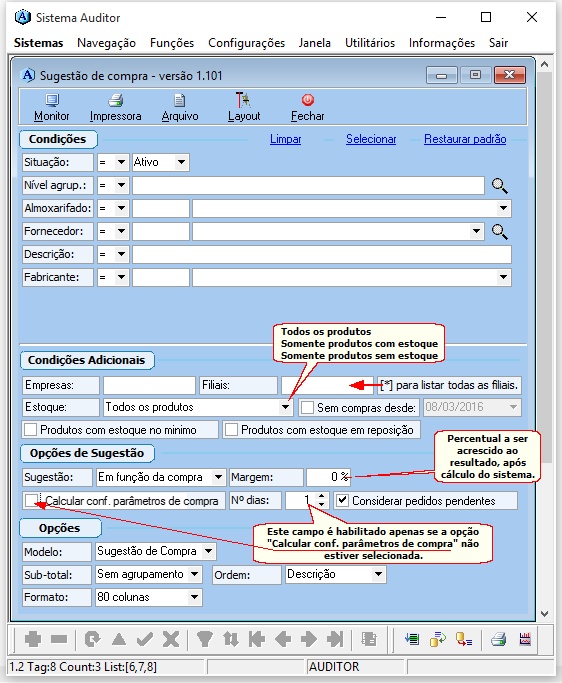Open the Layout editor icon
The height and width of the screenshot is (683, 562).
pyautogui.click(x=243, y=100)
